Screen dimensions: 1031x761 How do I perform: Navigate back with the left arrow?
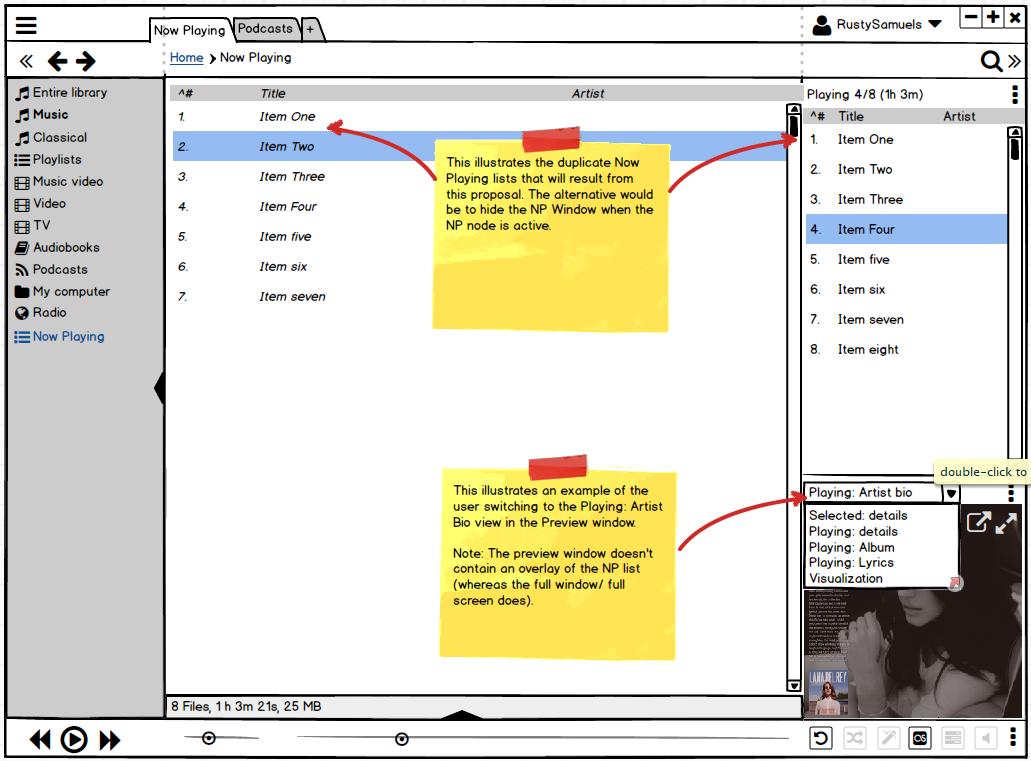click(58, 62)
